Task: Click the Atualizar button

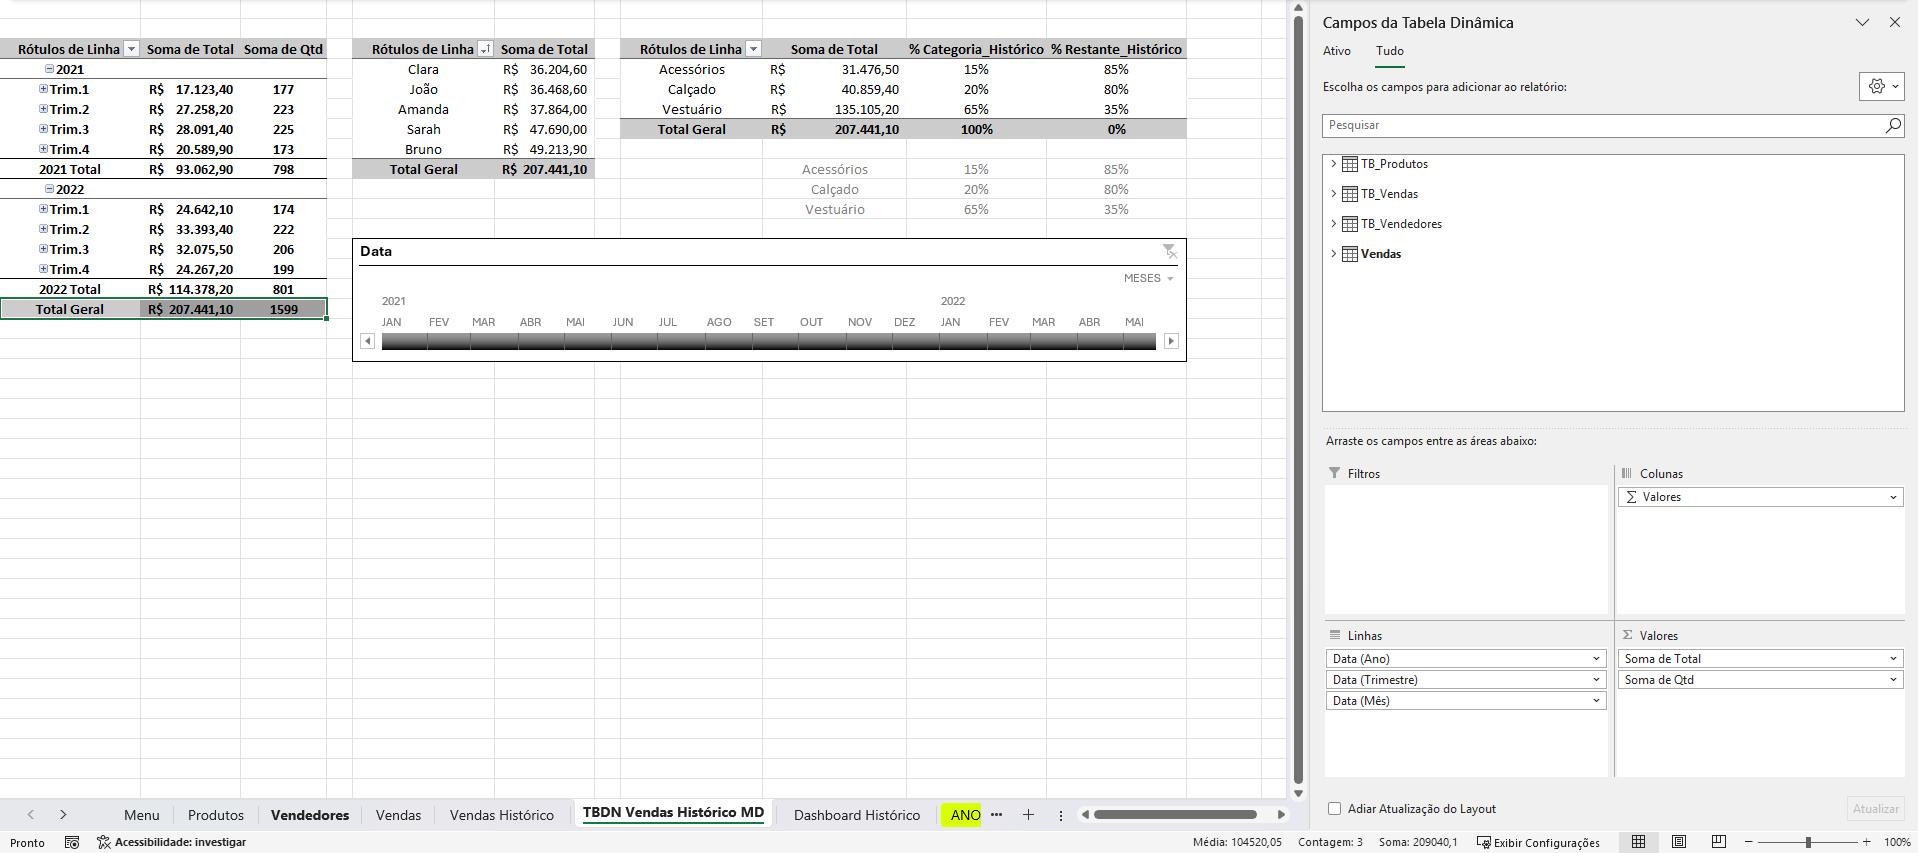Action: (1875, 809)
